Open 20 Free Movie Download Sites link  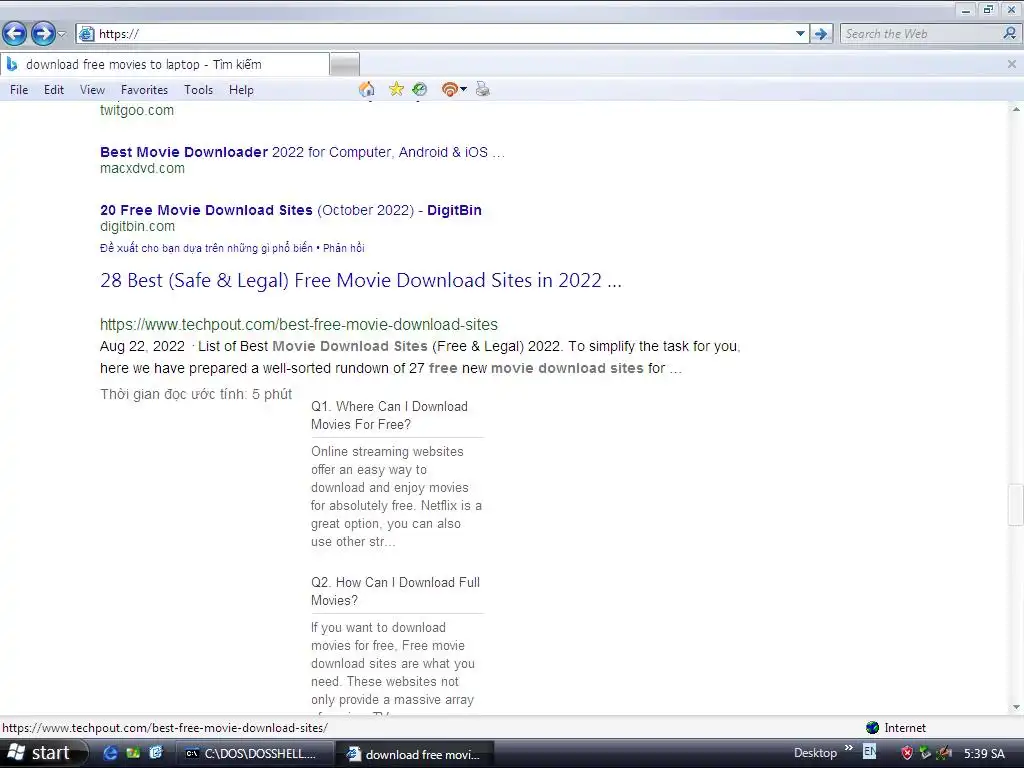(291, 210)
